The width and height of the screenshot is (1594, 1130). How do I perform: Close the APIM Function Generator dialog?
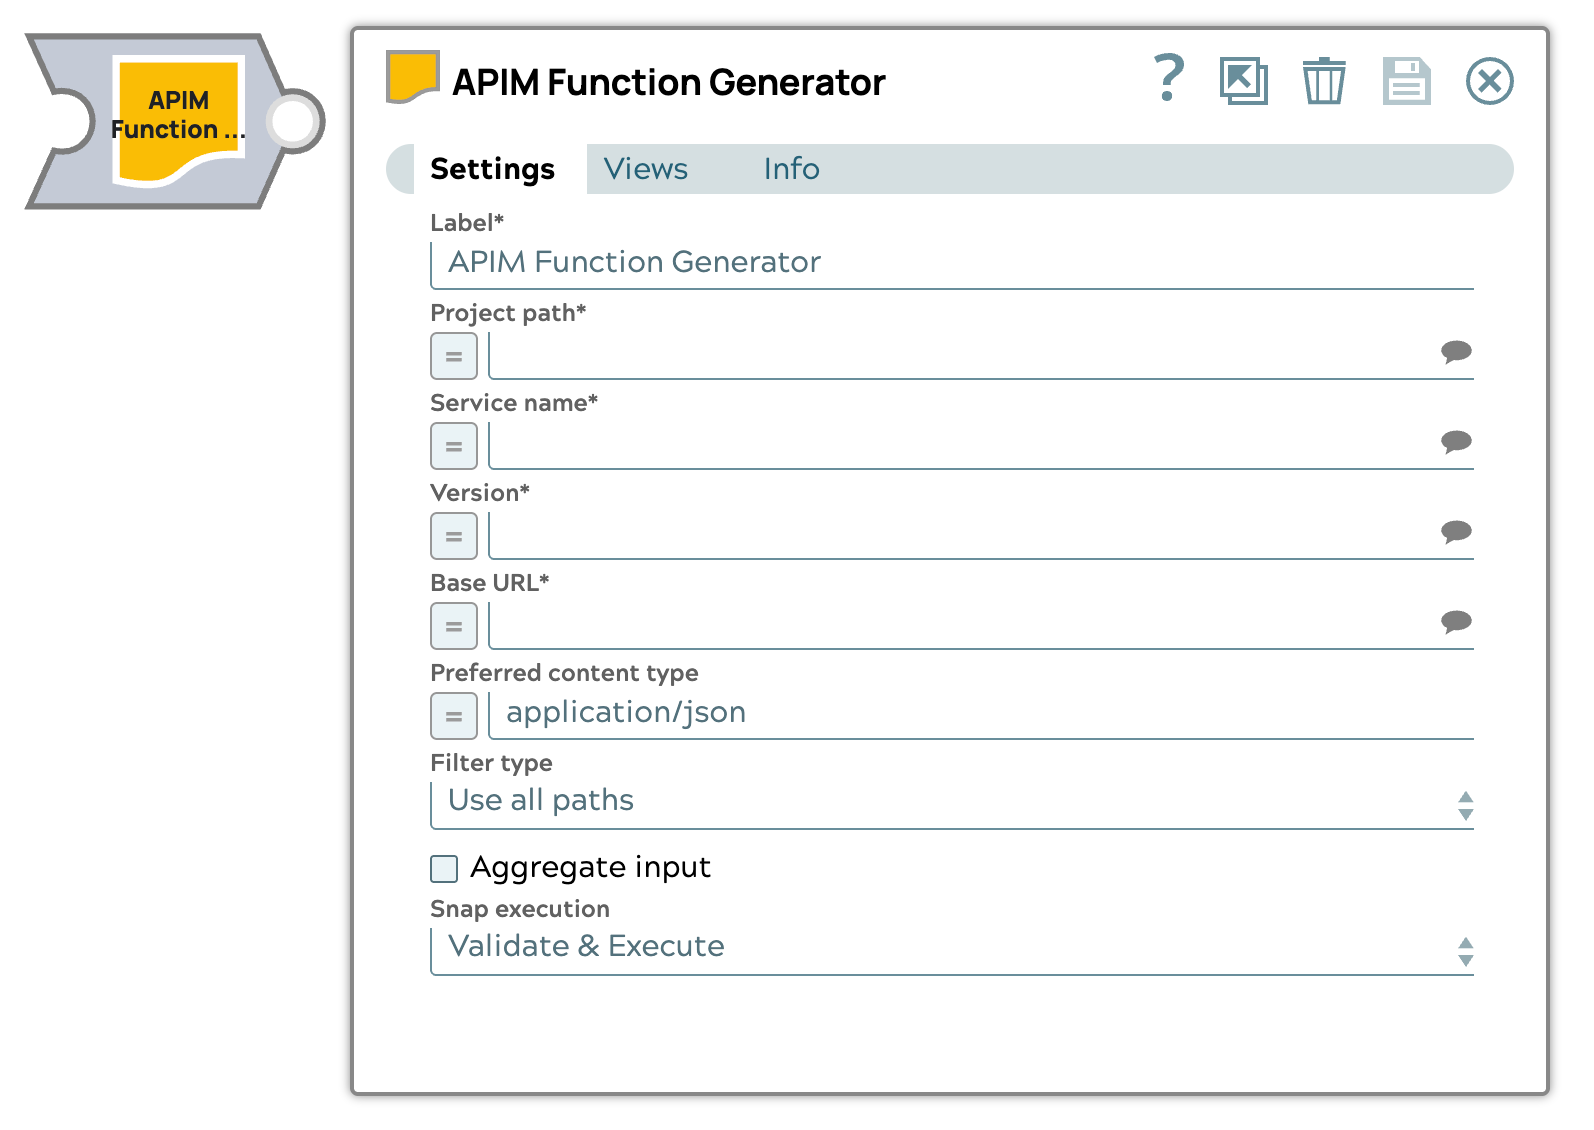(1489, 81)
